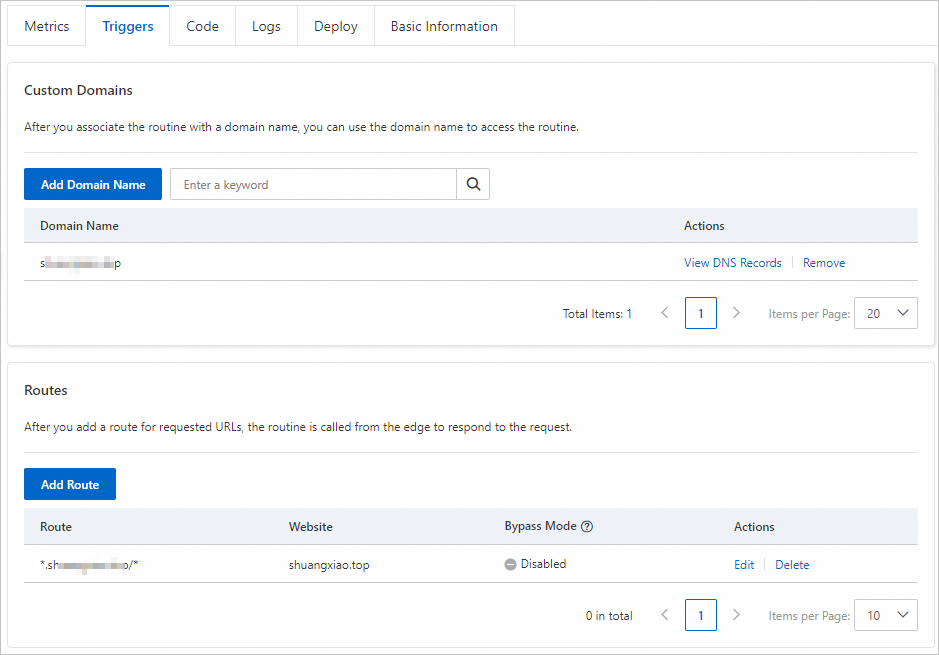Expand the Items per Page dropdown showing 10
Image resolution: width=939 pixels, height=655 pixels.
[885, 615]
